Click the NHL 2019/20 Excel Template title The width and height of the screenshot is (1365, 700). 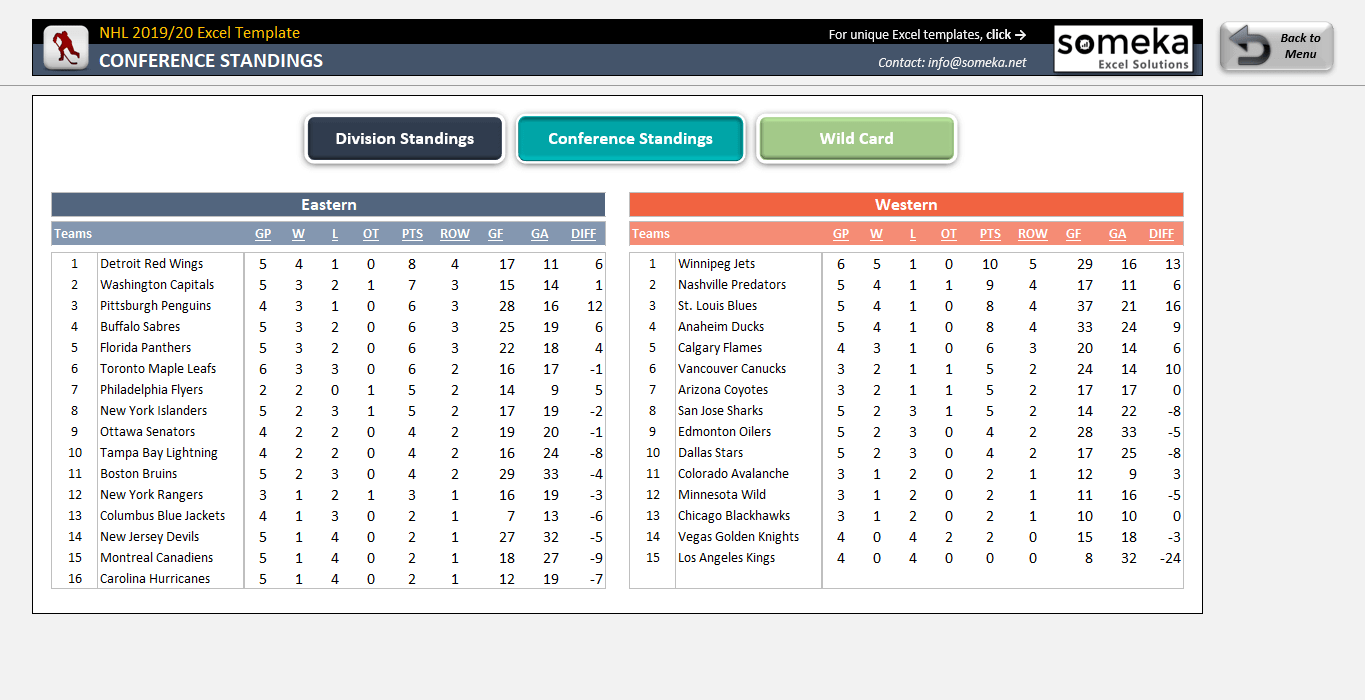click(x=199, y=33)
